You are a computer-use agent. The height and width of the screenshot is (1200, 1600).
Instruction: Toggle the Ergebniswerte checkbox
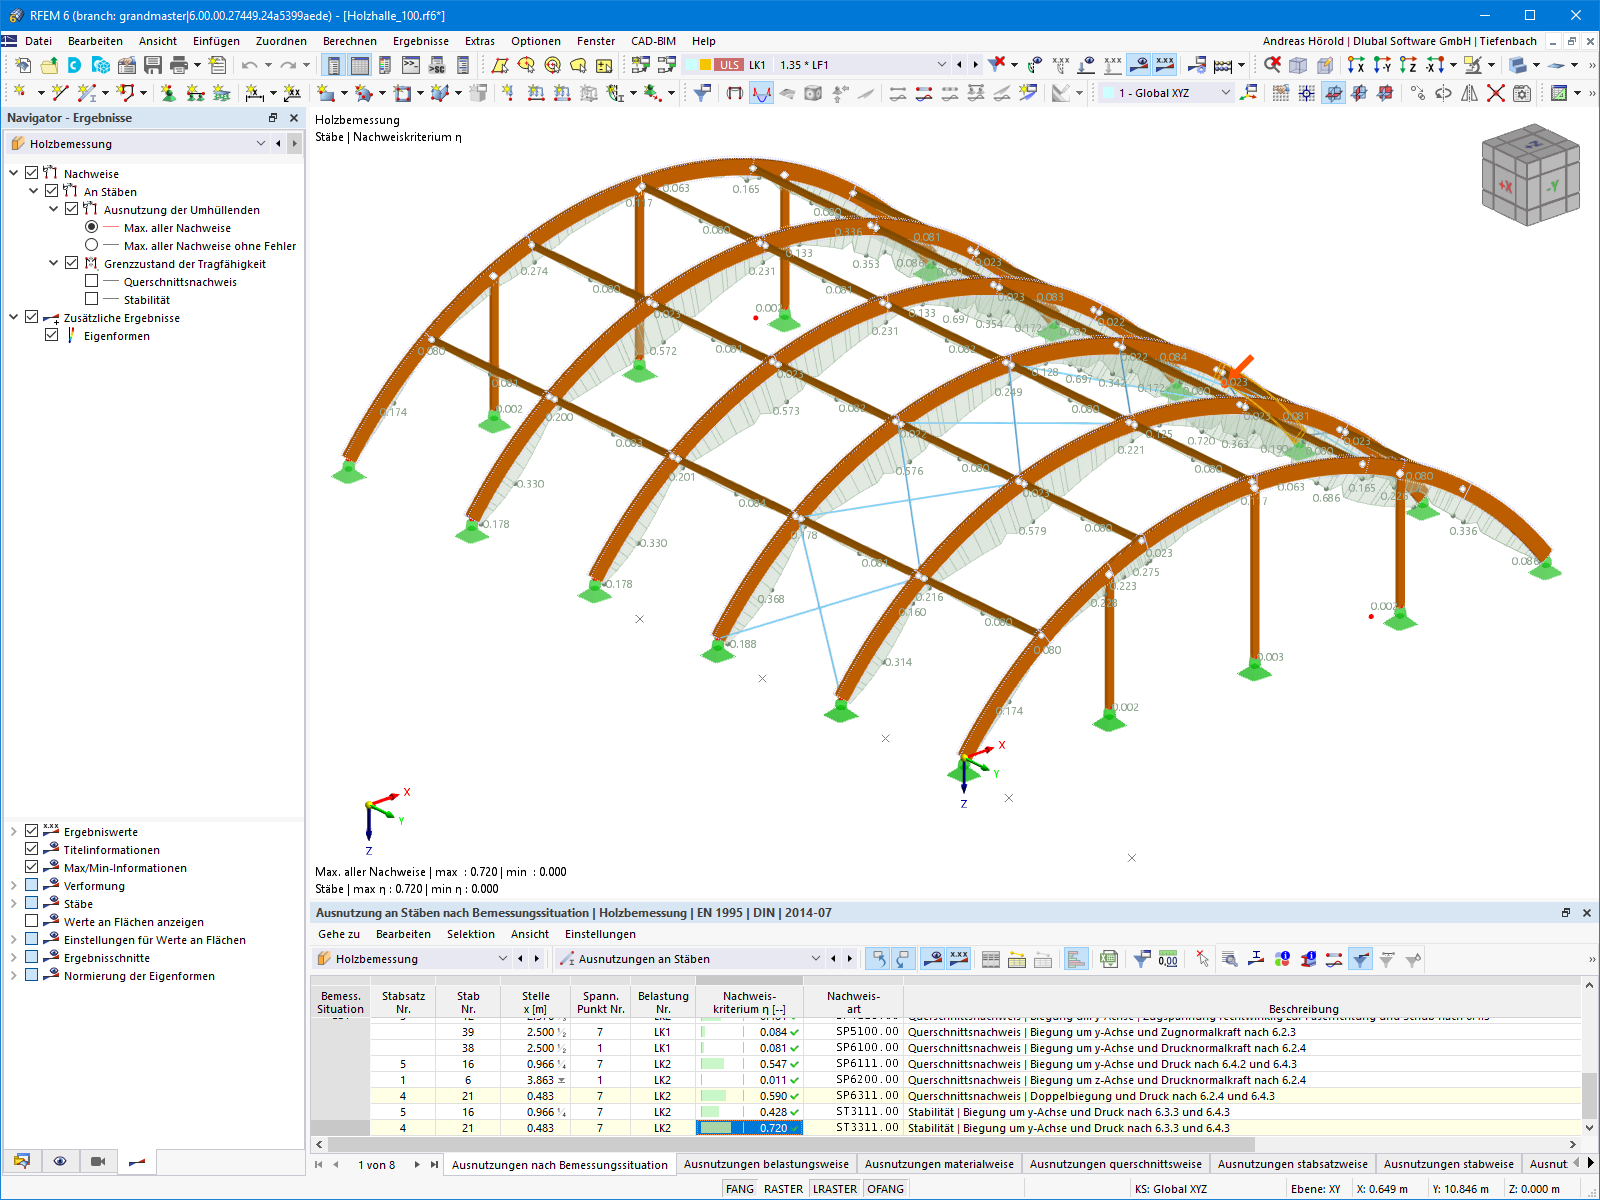coord(32,831)
